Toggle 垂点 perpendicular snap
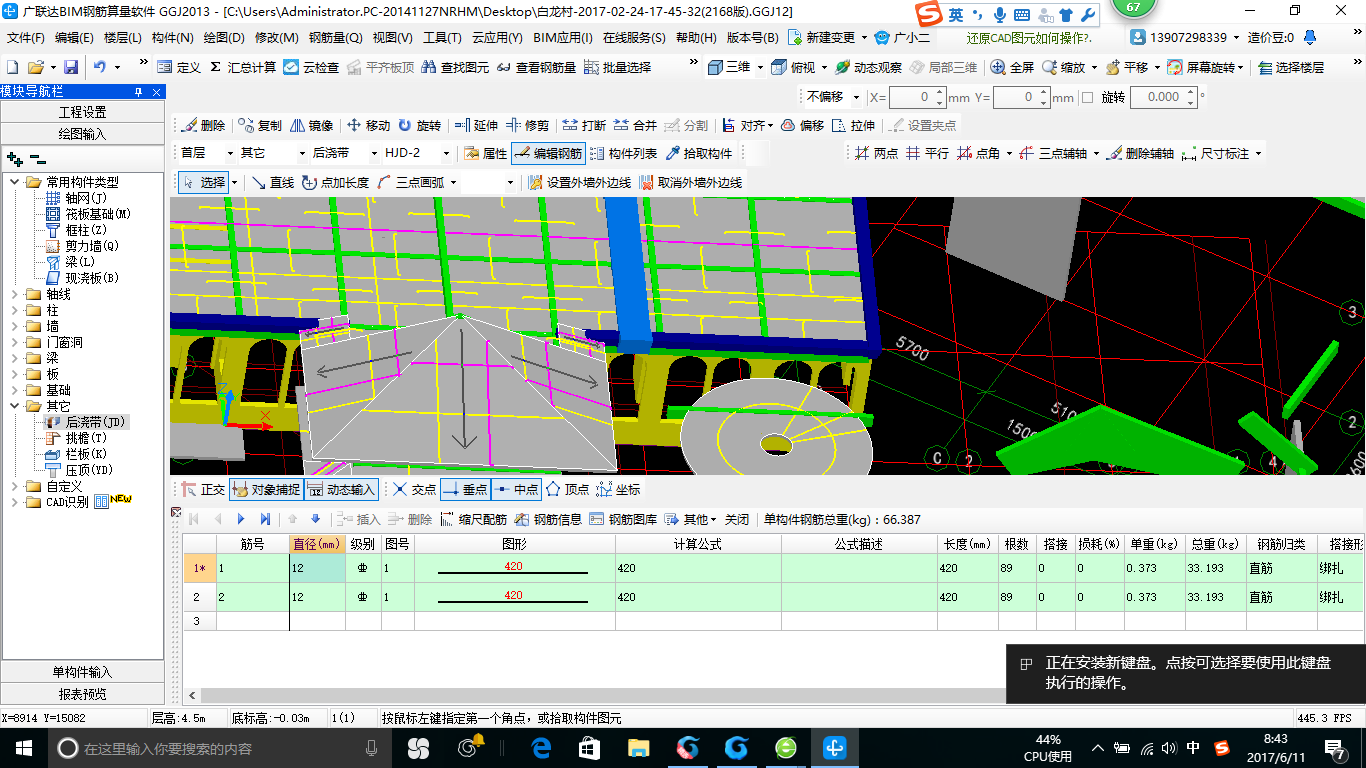 tap(465, 489)
